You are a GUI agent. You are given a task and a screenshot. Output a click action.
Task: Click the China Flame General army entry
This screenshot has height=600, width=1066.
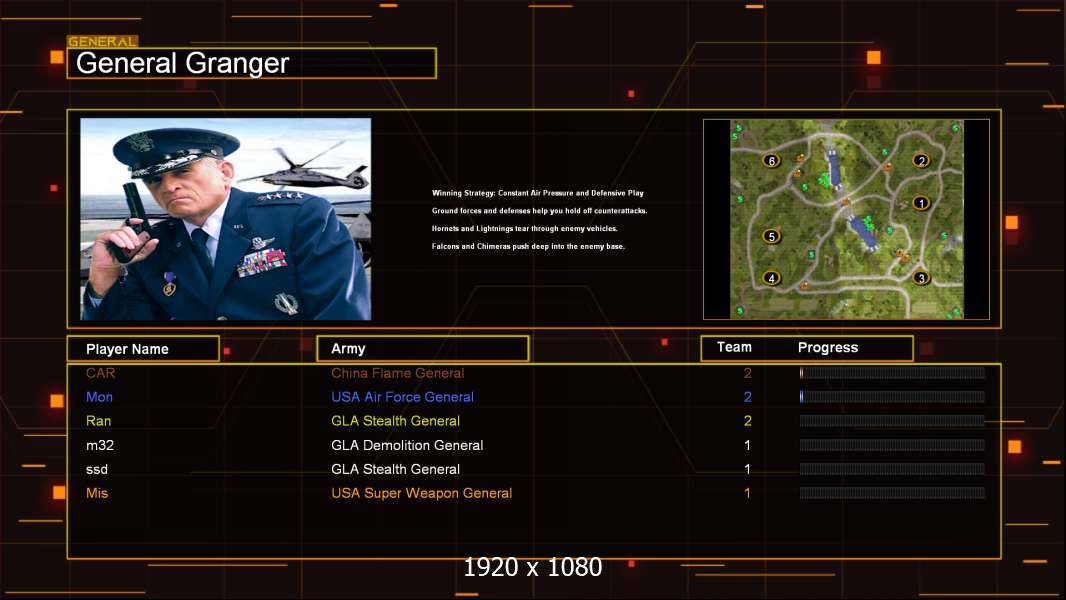[398, 373]
